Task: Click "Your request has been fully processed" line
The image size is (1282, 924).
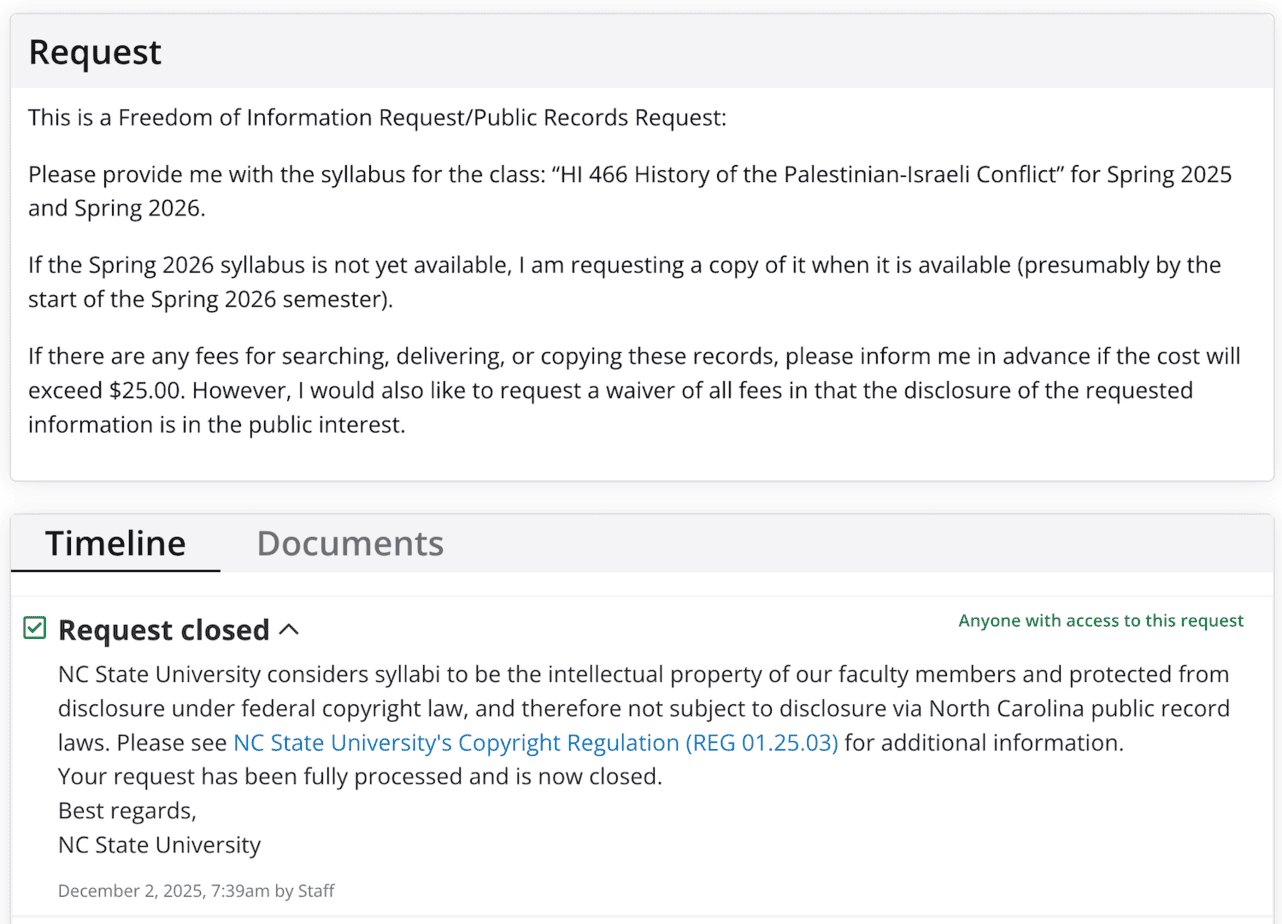Action: coord(360,777)
